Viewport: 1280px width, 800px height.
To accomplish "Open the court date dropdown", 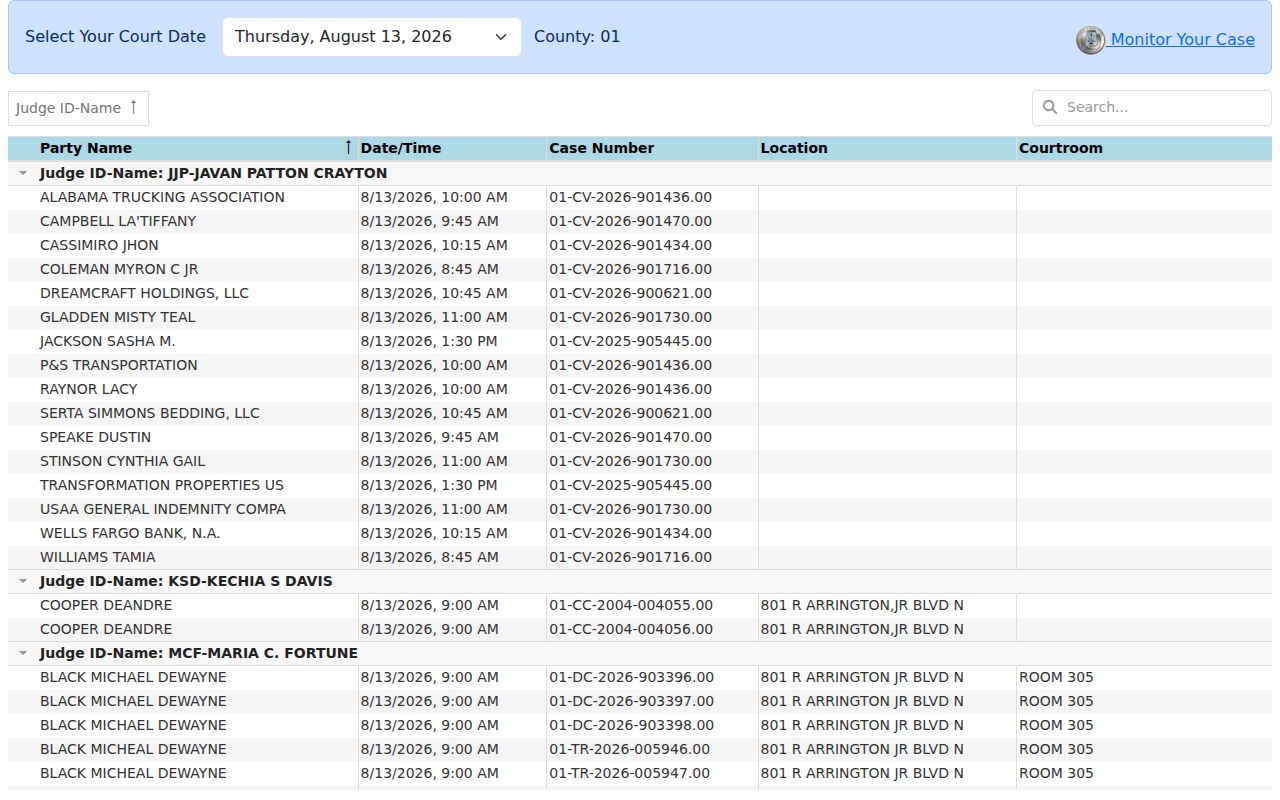I will 372,37.
